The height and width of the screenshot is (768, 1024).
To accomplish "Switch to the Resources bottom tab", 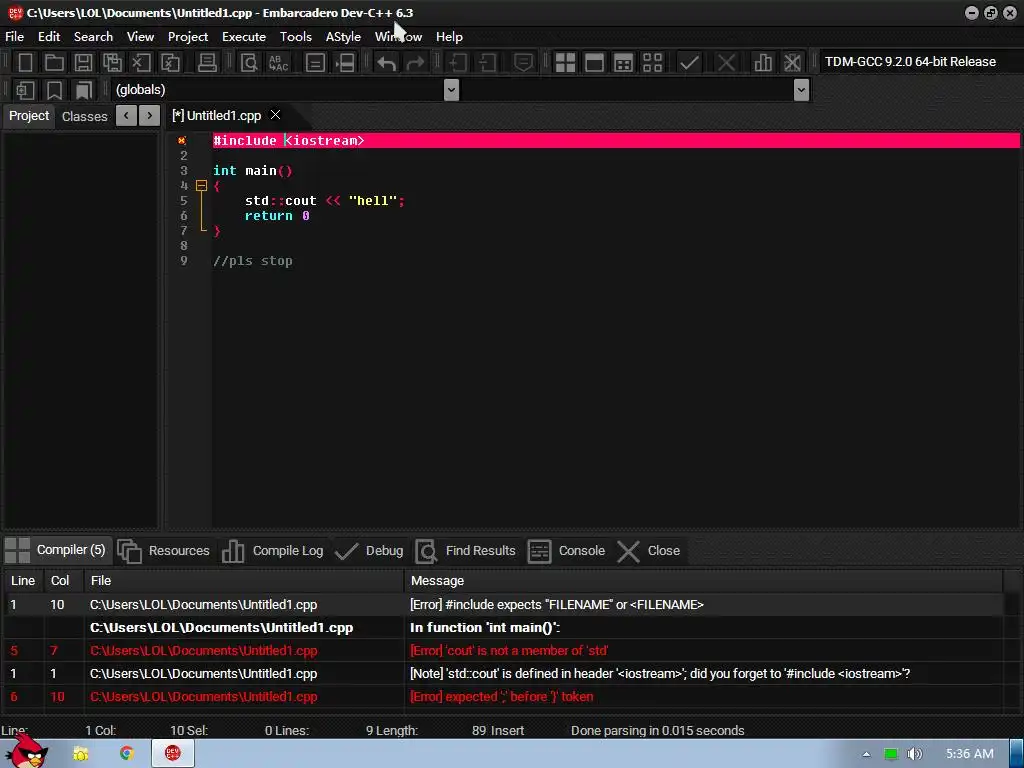I will pyautogui.click(x=164, y=551).
